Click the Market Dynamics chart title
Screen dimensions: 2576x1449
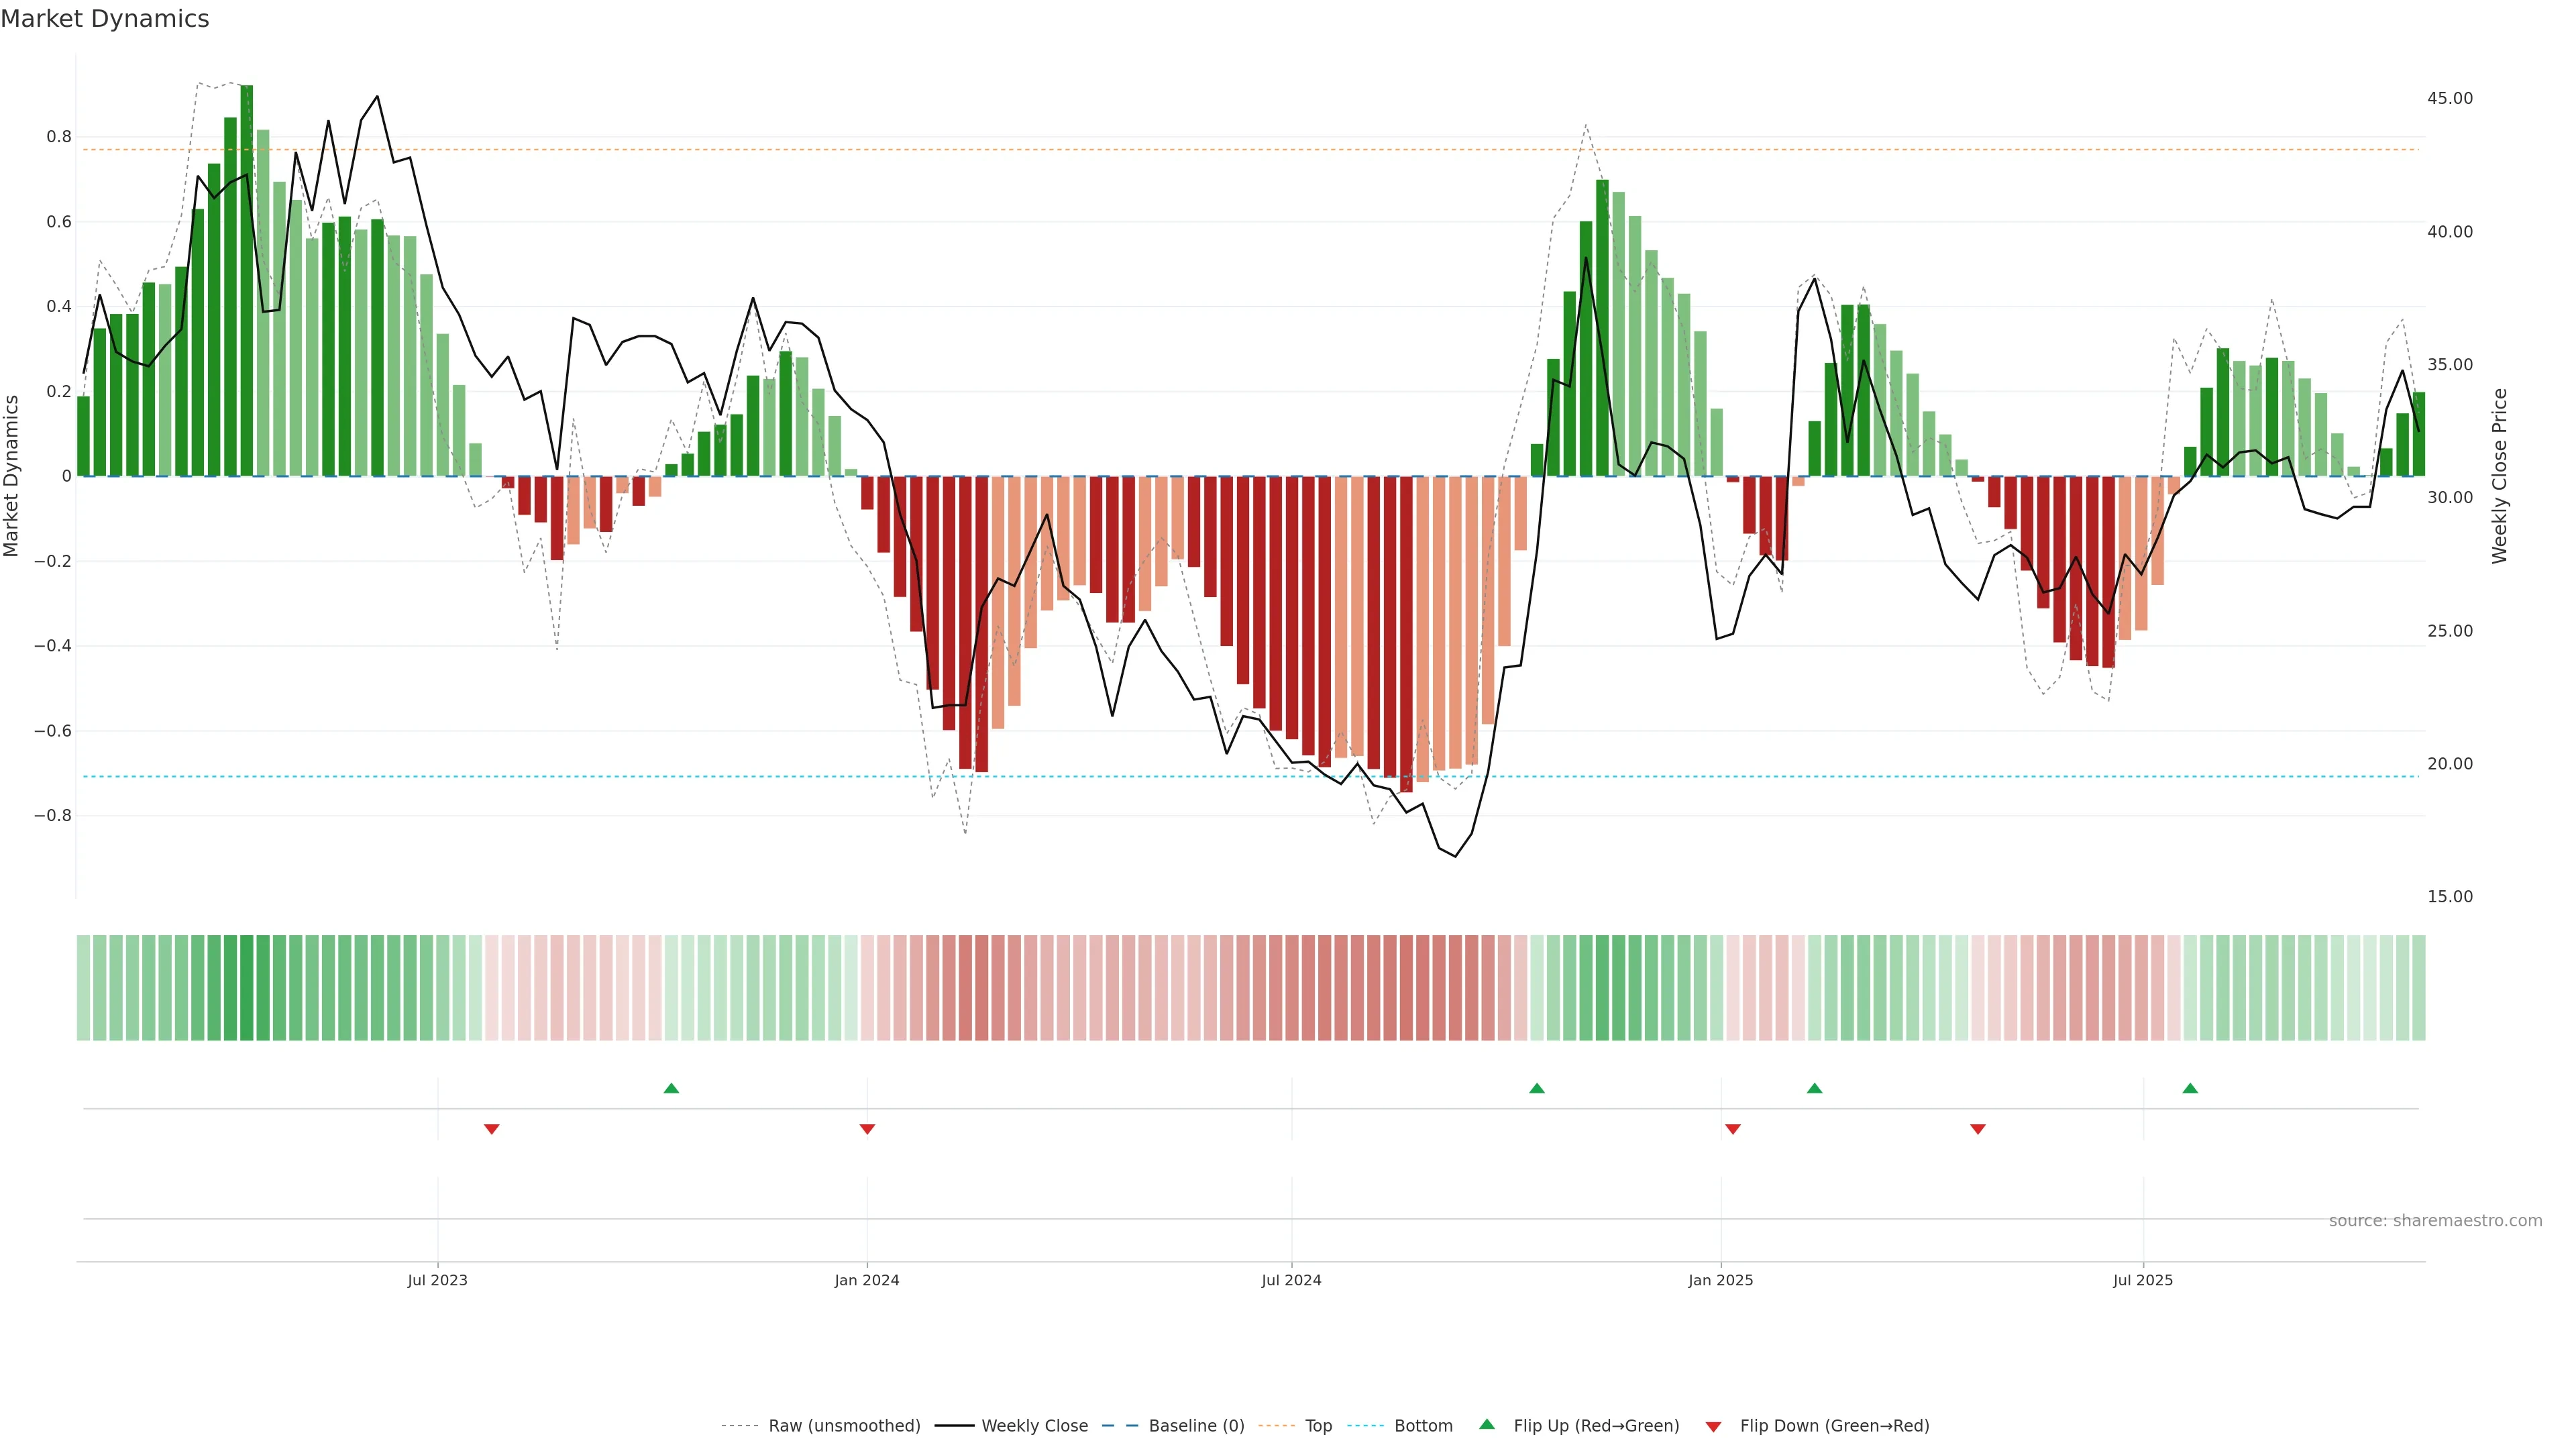click(105, 19)
